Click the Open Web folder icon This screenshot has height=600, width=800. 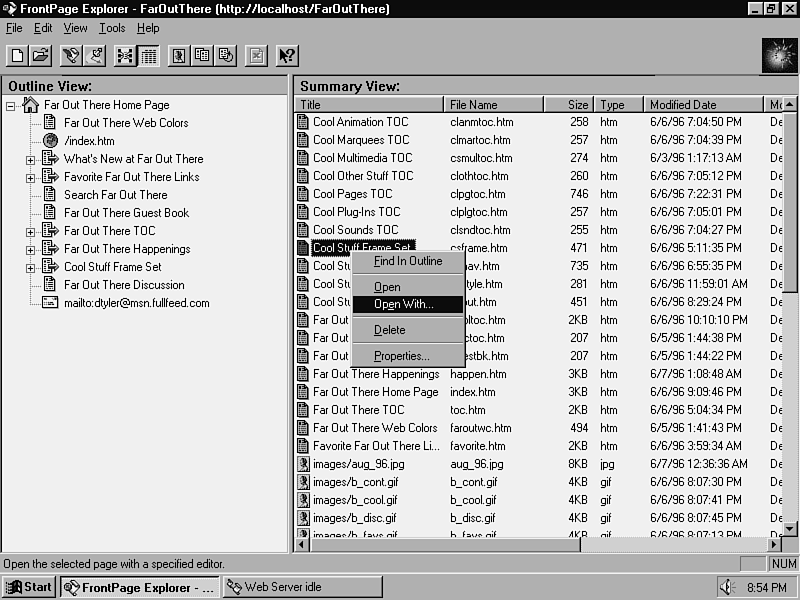[40, 56]
